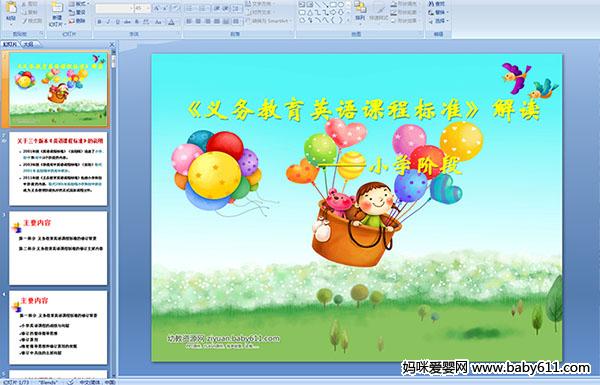Open the font size dropdown
The width and height of the screenshot is (600, 385).
coord(148,8)
